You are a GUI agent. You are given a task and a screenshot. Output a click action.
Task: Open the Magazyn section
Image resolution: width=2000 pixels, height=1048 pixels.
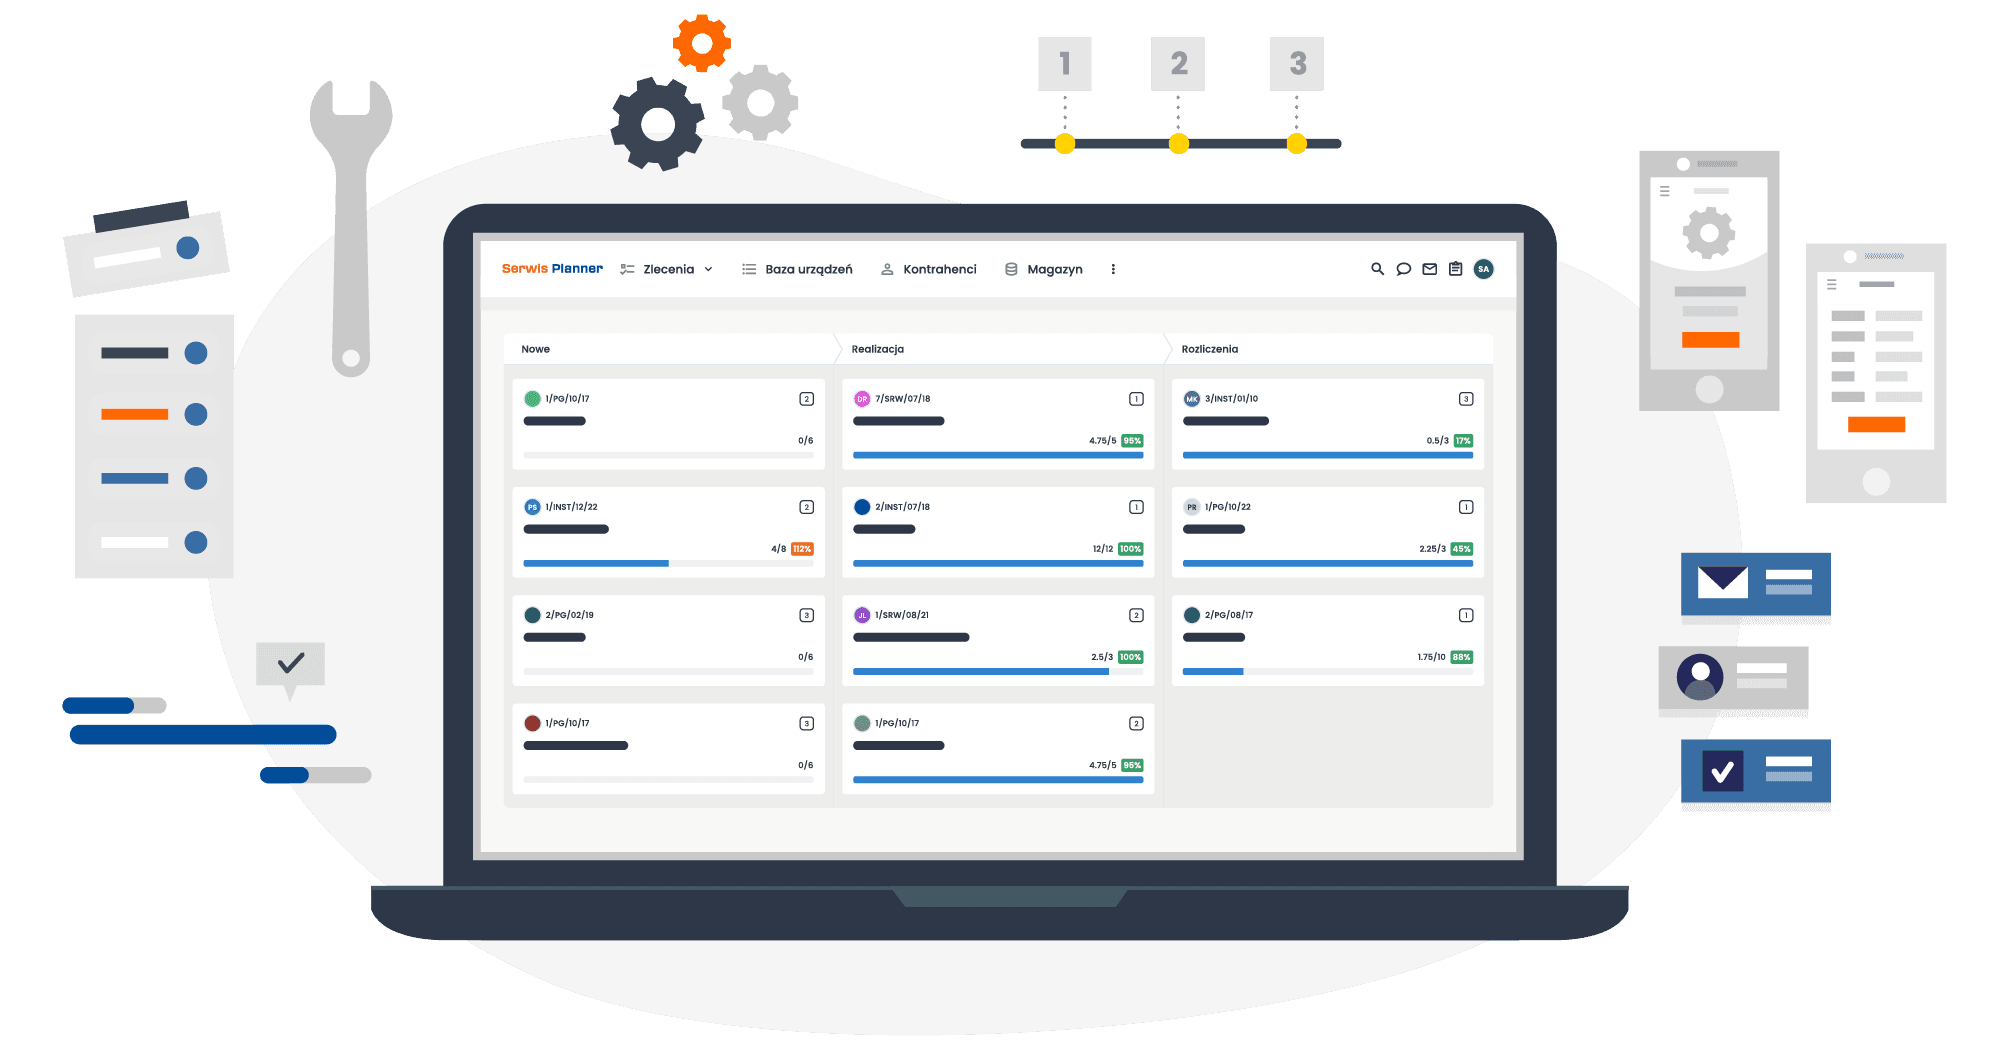(x=1055, y=269)
